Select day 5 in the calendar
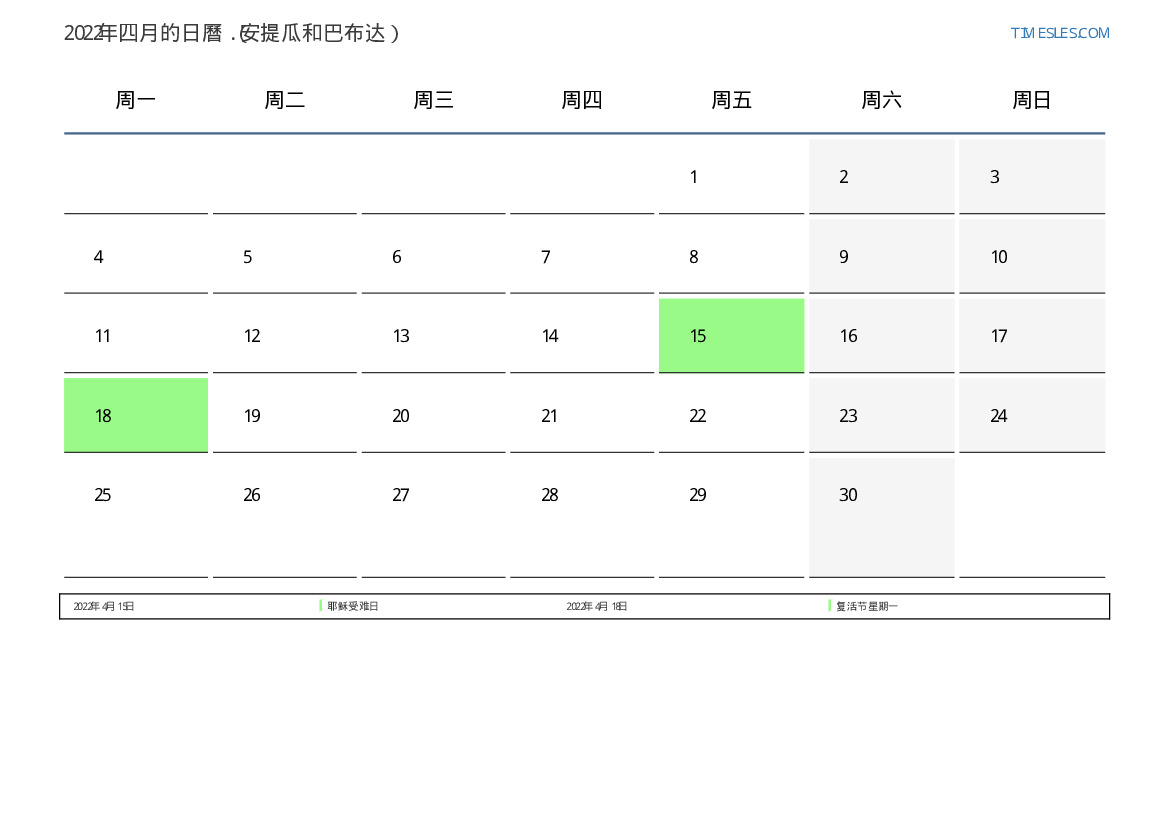Screen dimensions: 1169x827 click(x=285, y=257)
